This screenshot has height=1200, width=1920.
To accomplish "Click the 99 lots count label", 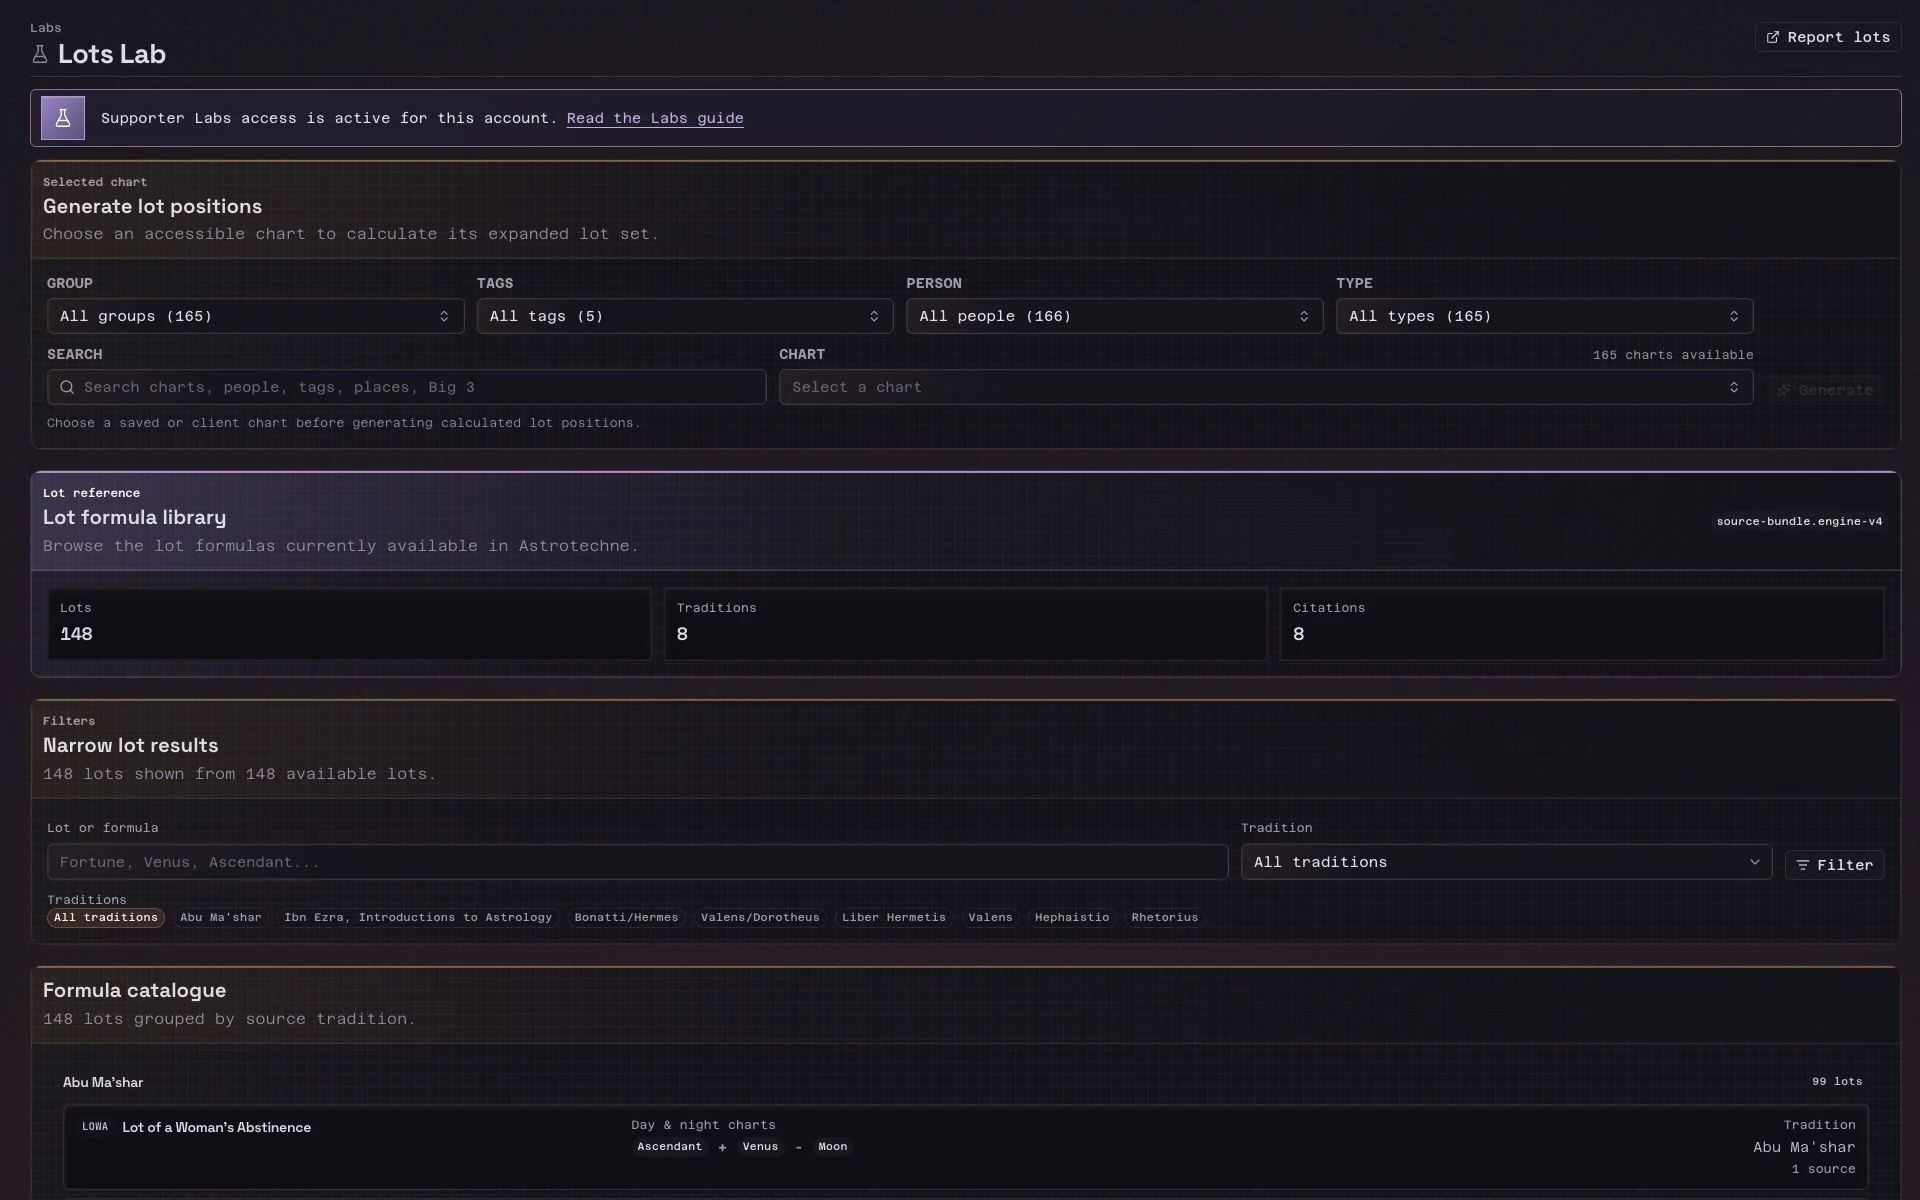I will (x=1837, y=1082).
